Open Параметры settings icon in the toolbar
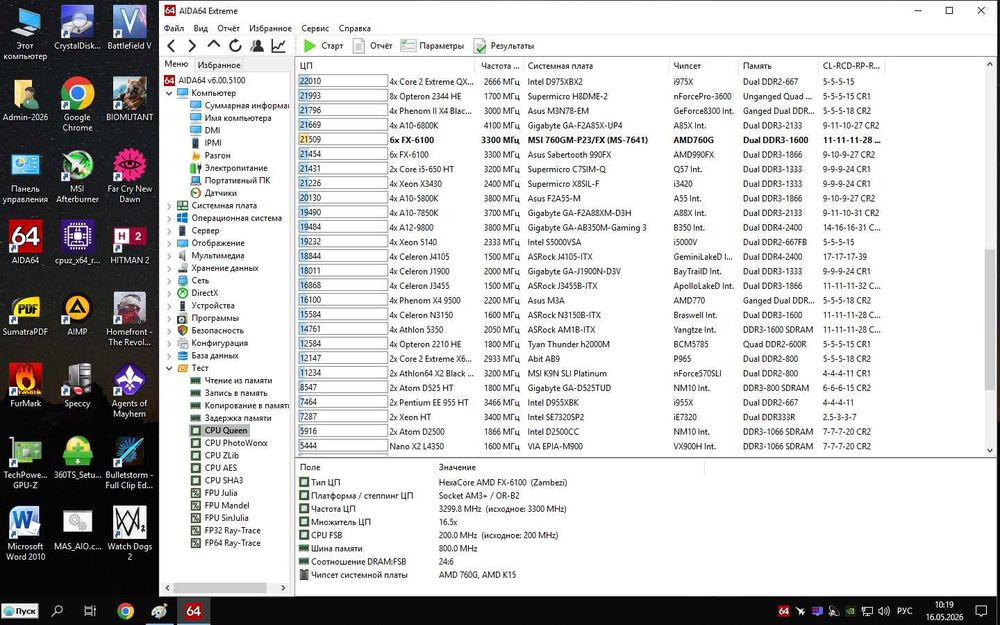Screen dimensions: 1000x625 (408, 45)
